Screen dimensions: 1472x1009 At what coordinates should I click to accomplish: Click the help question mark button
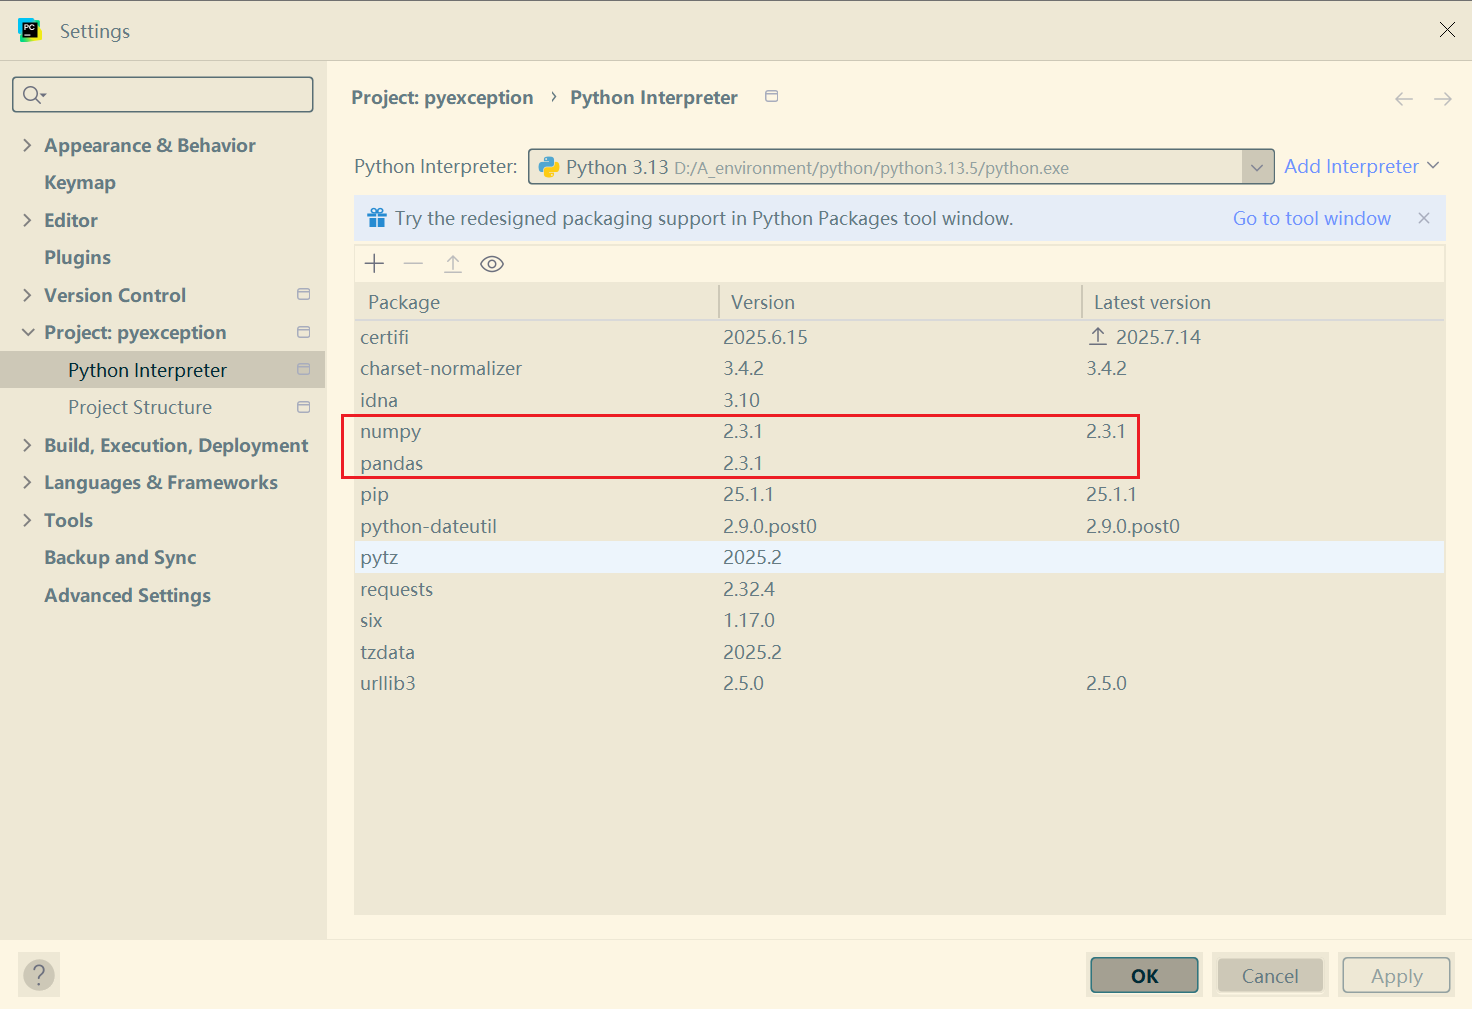point(39,975)
